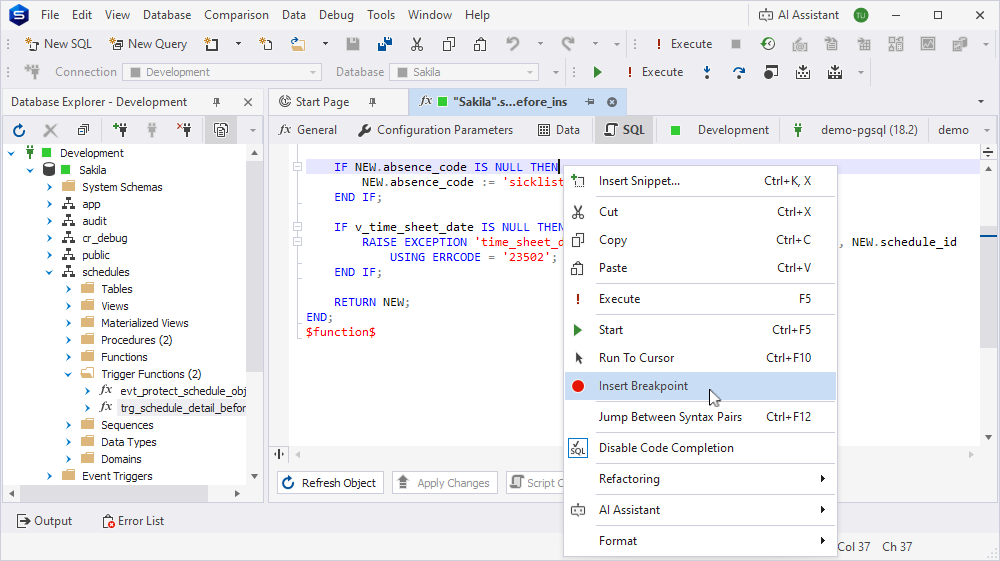Switch to the Configuration Parameters tab
The width and height of the screenshot is (1000, 561).
point(436,130)
